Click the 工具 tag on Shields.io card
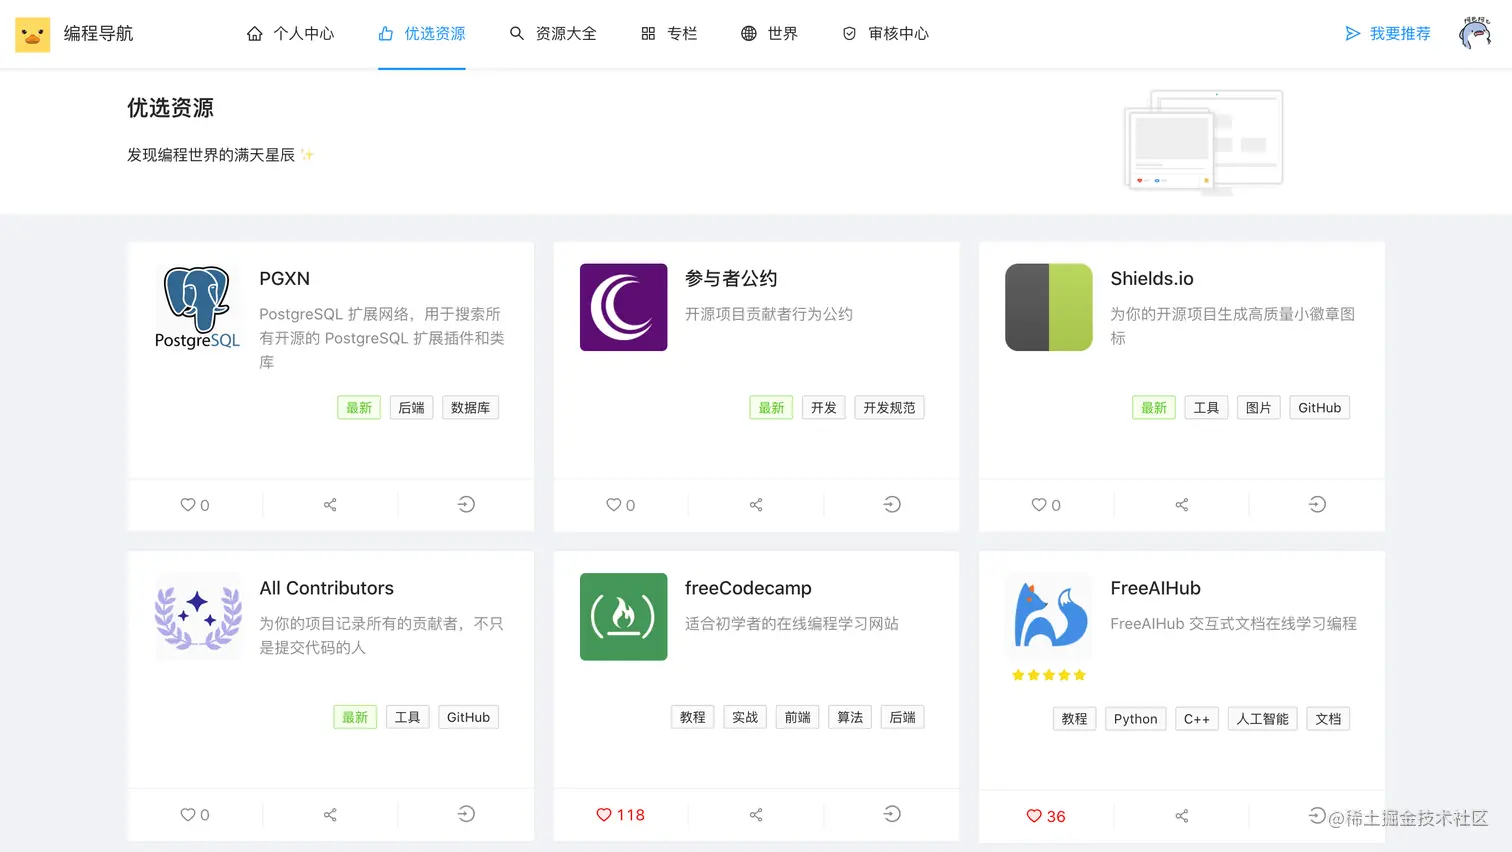 click(1206, 408)
